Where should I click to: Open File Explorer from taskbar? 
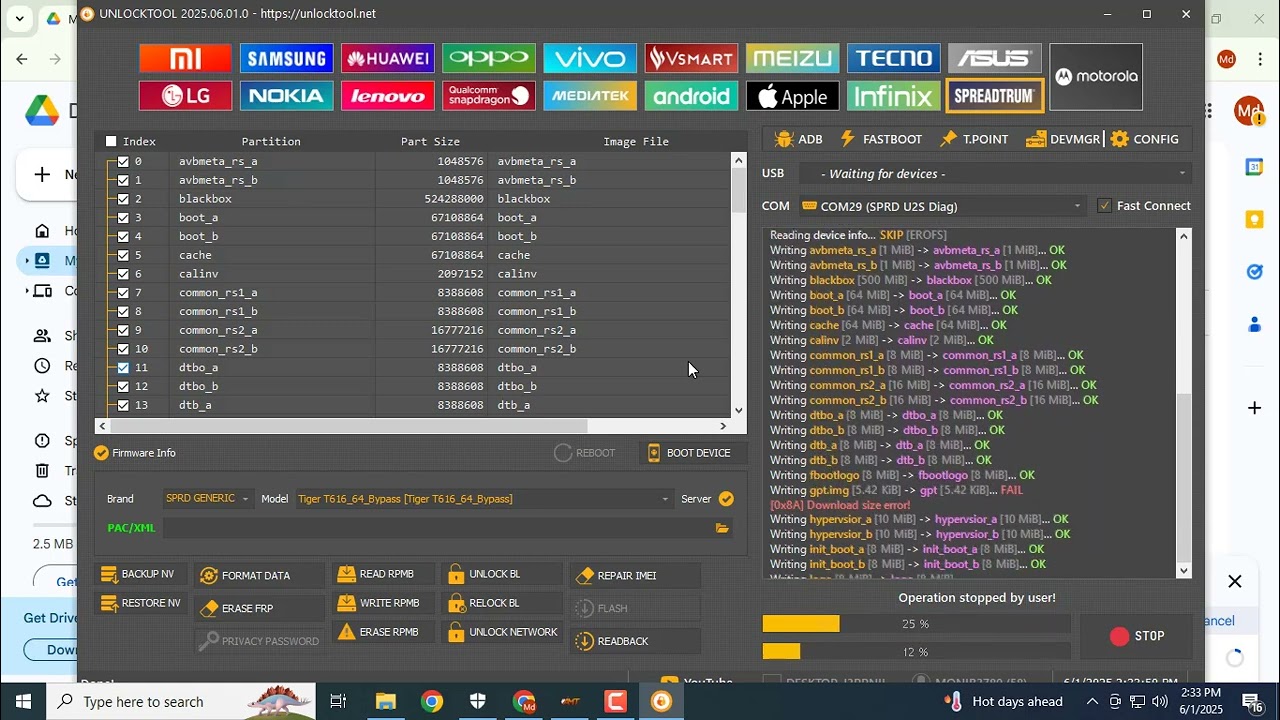pyautogui.click(x=385, y=702)
